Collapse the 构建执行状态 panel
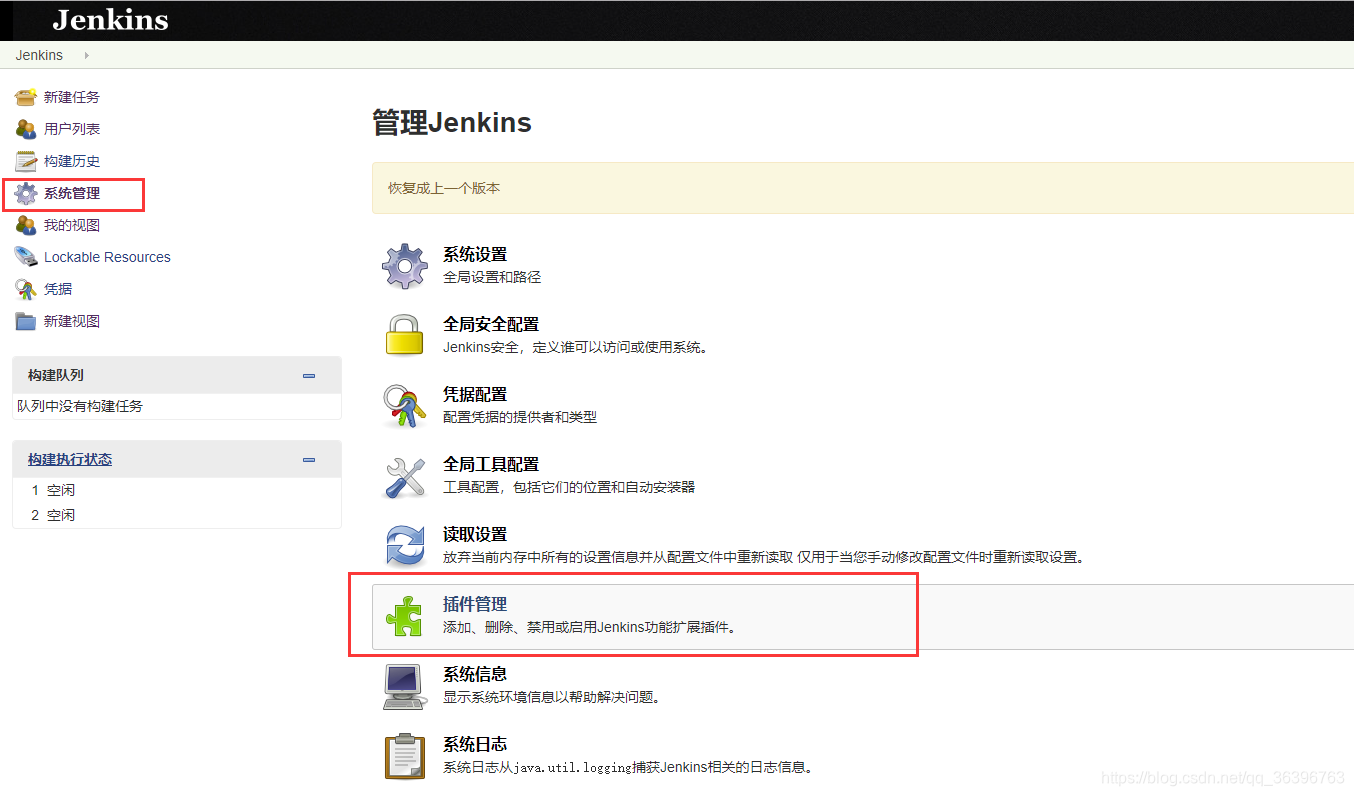 point(309,460)
